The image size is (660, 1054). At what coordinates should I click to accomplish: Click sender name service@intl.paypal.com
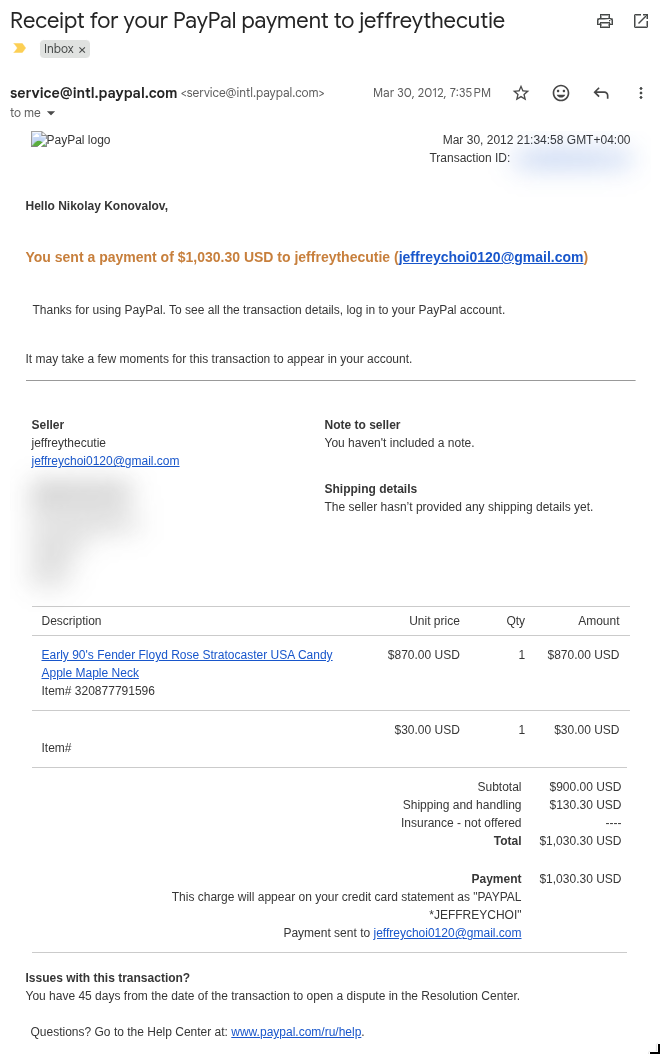pos(93,93)
